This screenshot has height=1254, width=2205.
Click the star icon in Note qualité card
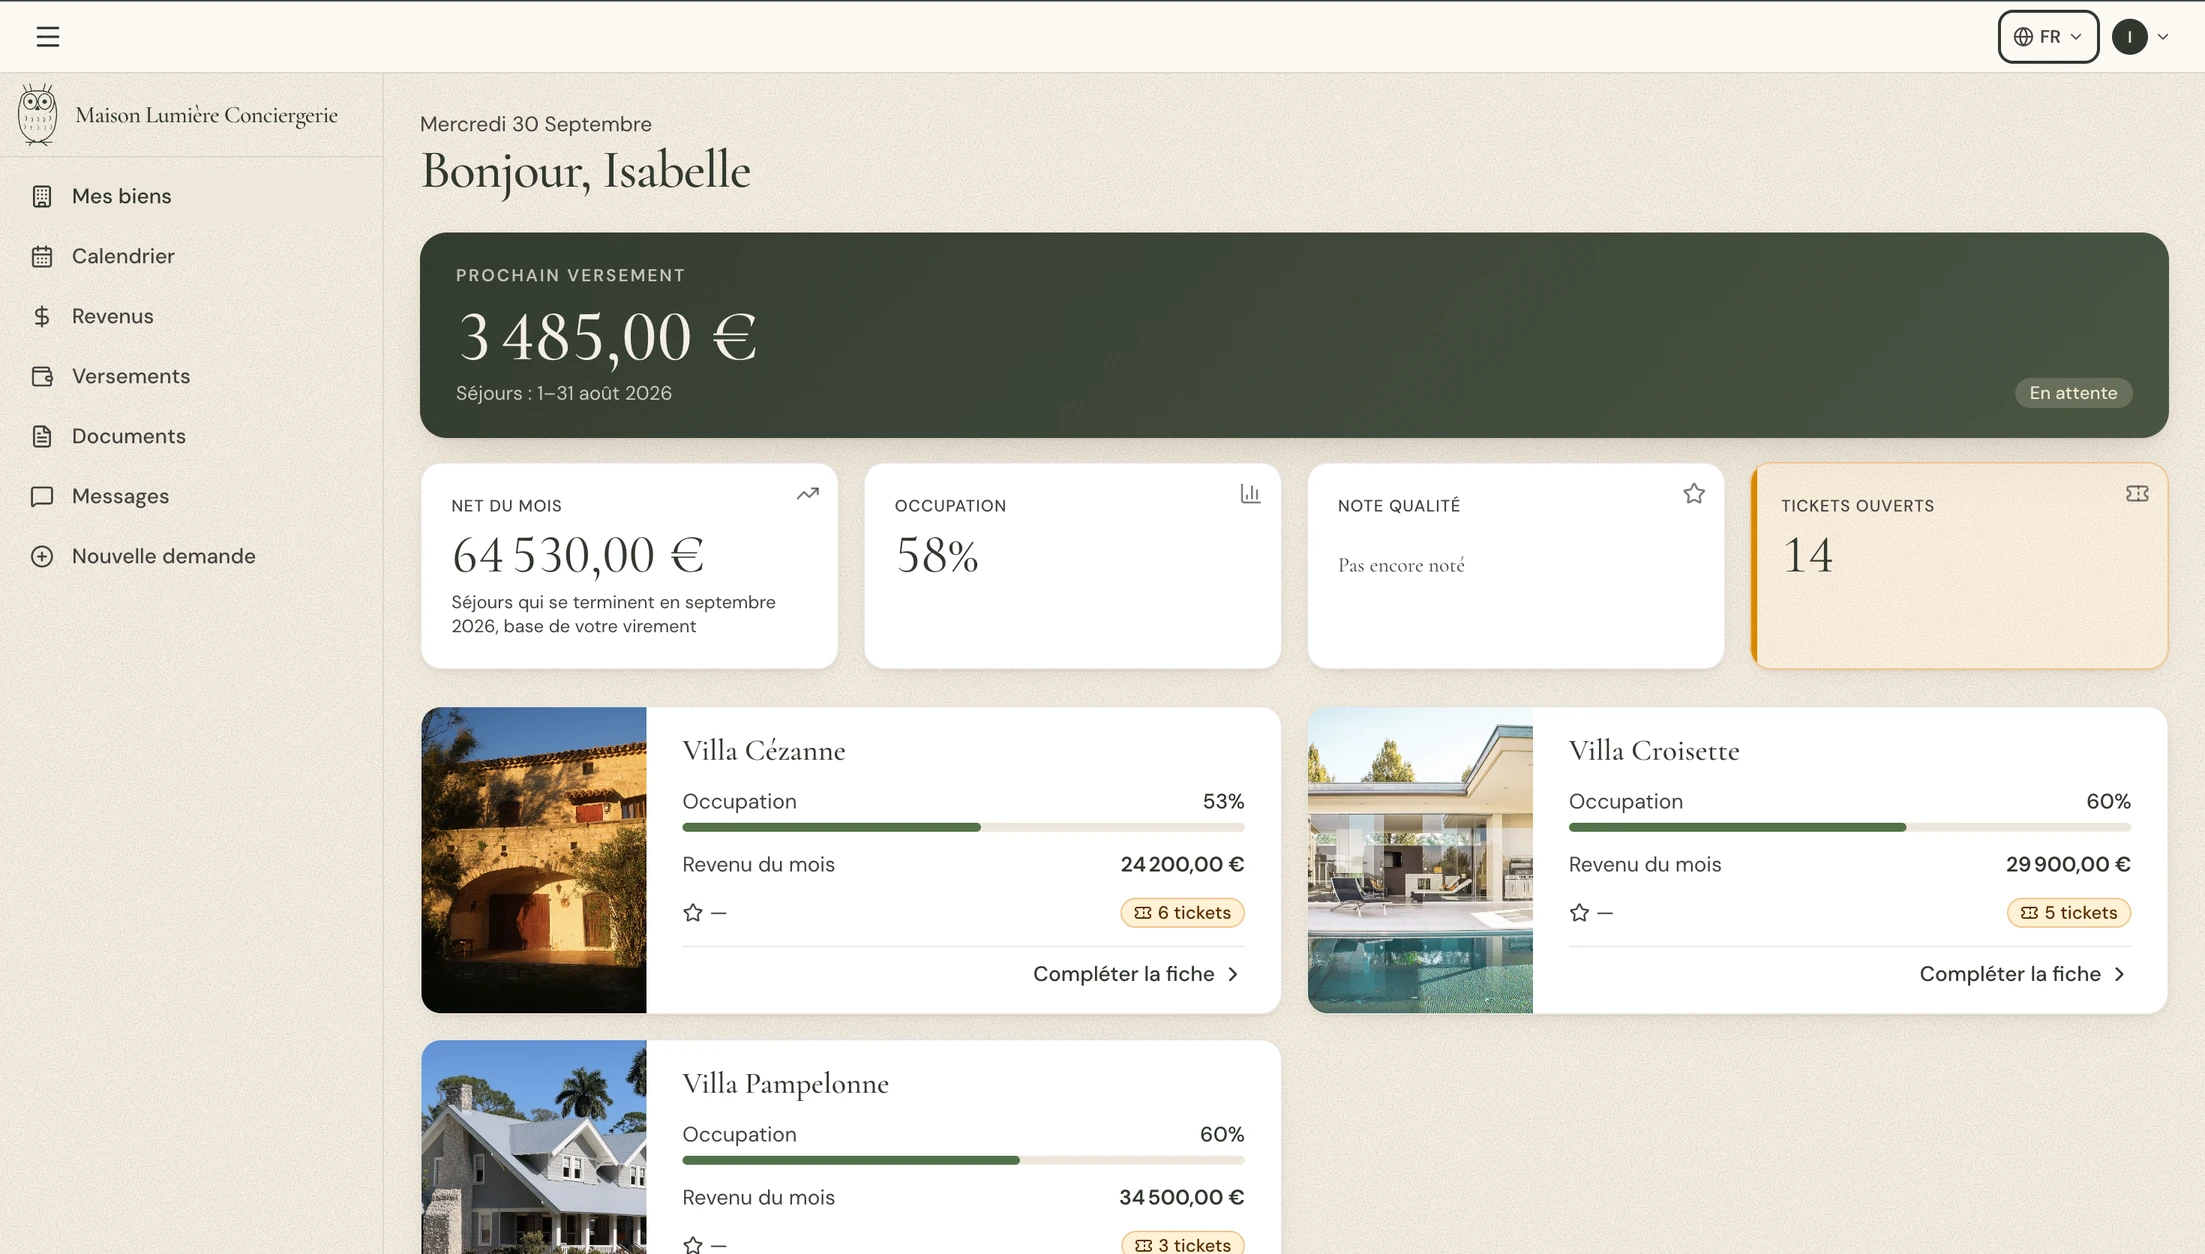(x=1694, y=493)
